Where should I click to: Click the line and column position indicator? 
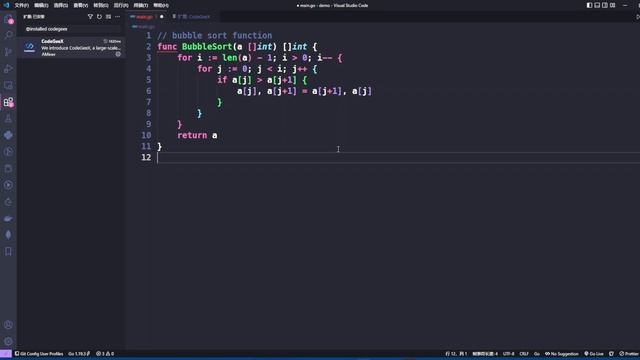pyautogui.click(x=456, y=353)
